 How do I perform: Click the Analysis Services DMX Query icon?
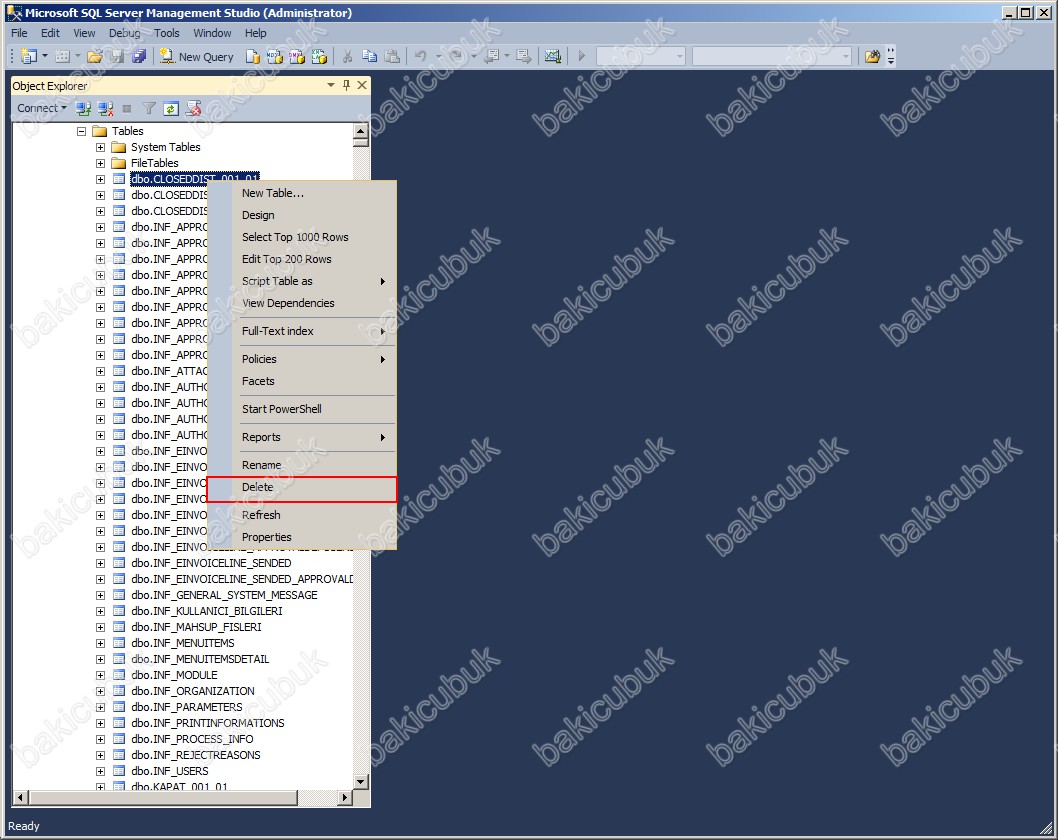click(297, 57)
